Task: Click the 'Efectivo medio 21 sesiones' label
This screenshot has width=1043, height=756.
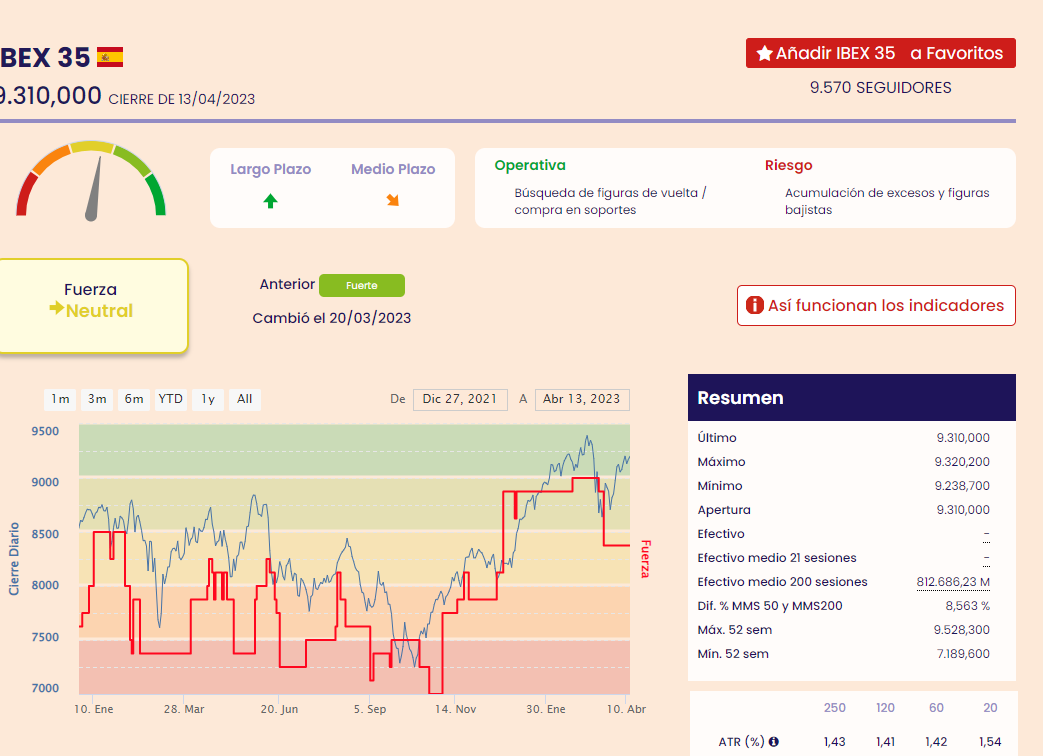Action: tap(777, 558)
